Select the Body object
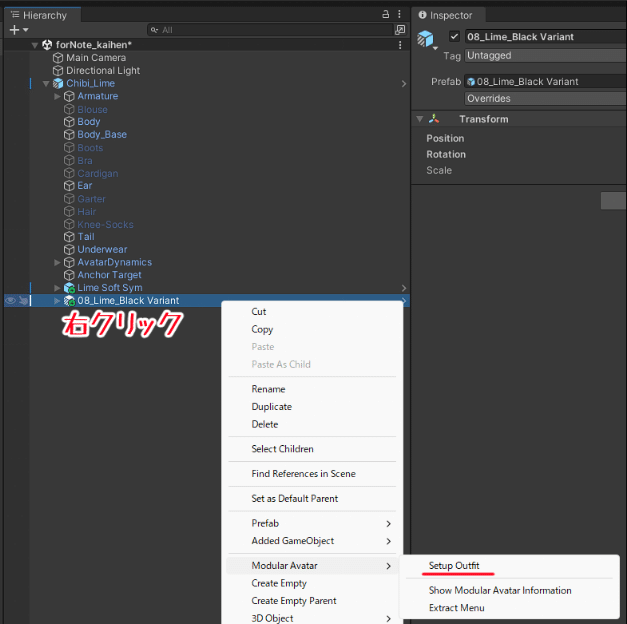This screenshot has width=627, height=624. pyautogui.click(x=89, y=122)
